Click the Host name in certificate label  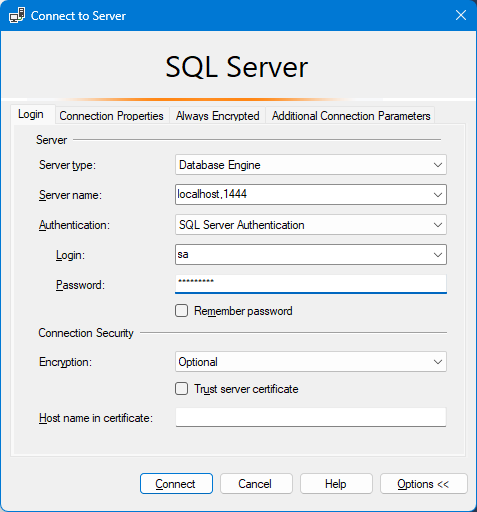click(96, 418)
